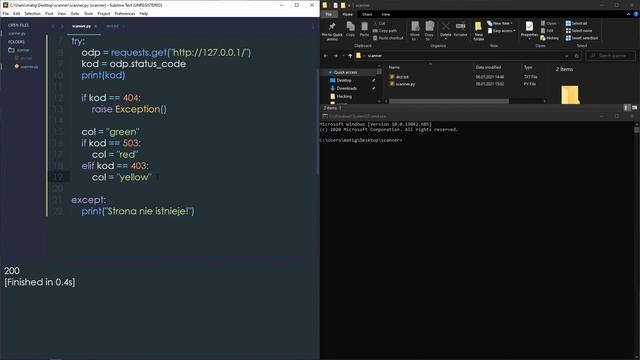Collapse the Explorer ribbon with chevron
640x360 pixels.
coord(629,14)
